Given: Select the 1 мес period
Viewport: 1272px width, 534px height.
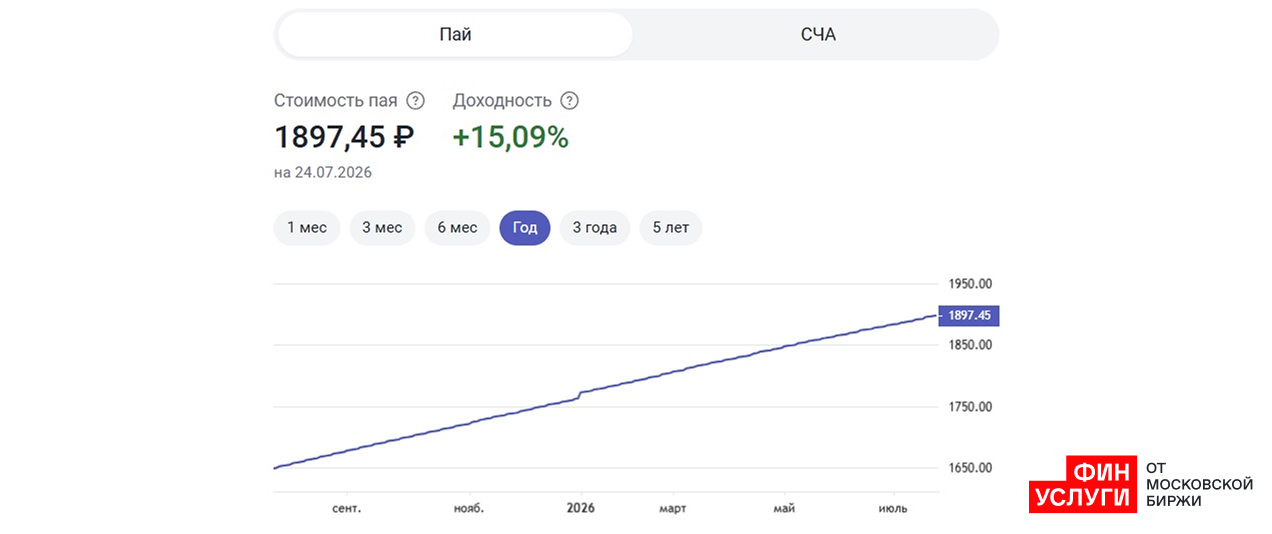Looking at the screenshot, I should click(x=307, y=228).
